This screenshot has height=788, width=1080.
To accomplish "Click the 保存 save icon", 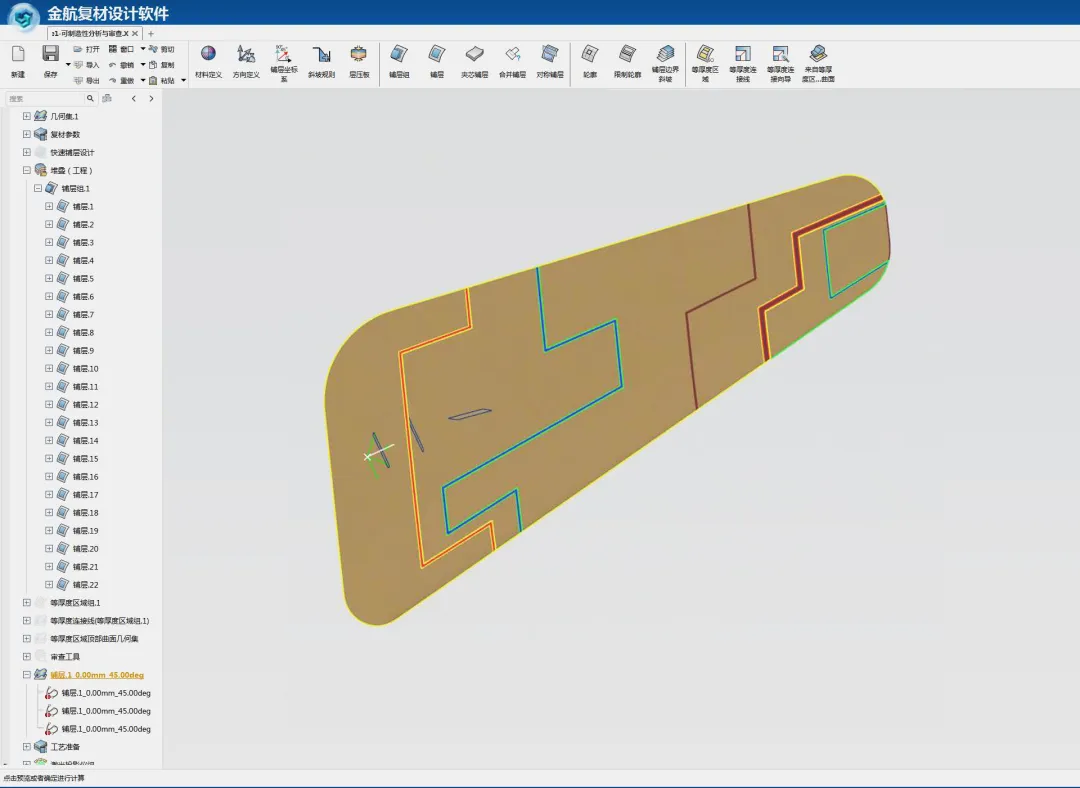I will [50, 61].
